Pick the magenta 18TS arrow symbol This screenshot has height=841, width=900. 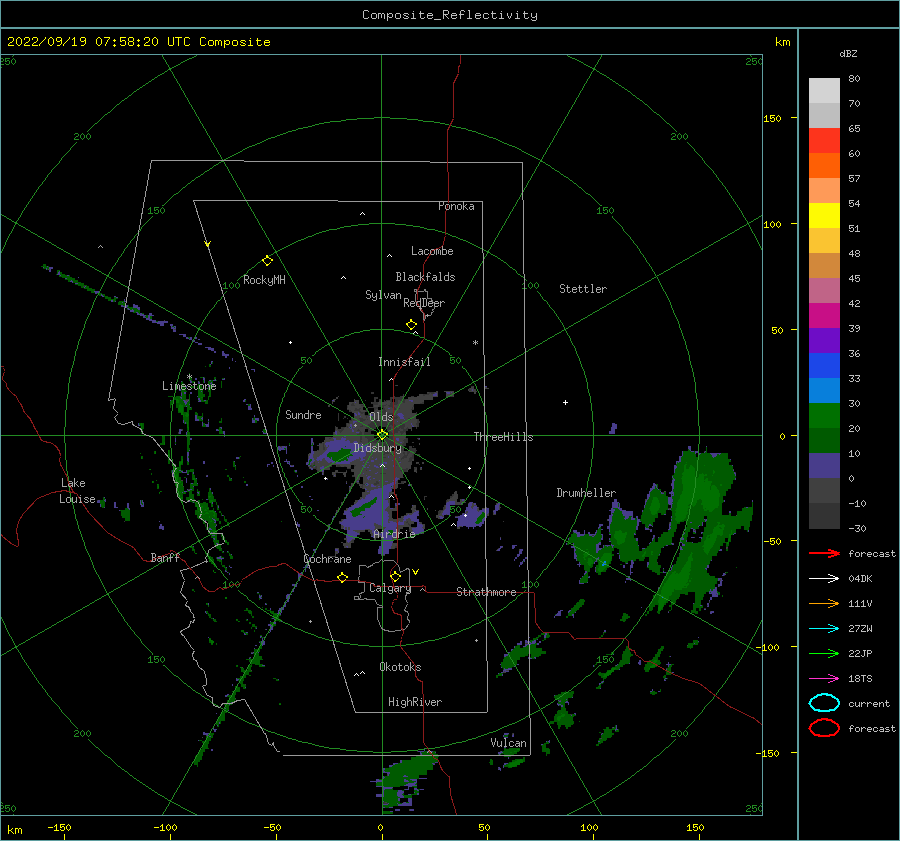(824, 679)
